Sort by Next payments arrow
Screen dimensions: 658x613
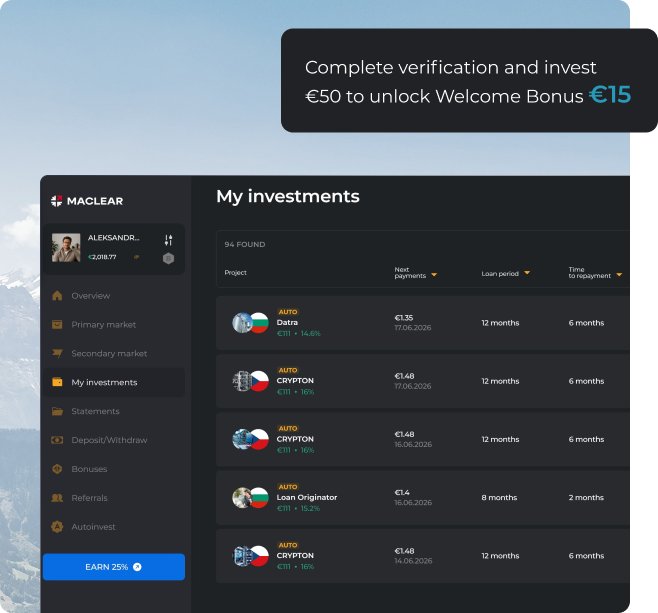pyautogui.click(x=434, y=275)
